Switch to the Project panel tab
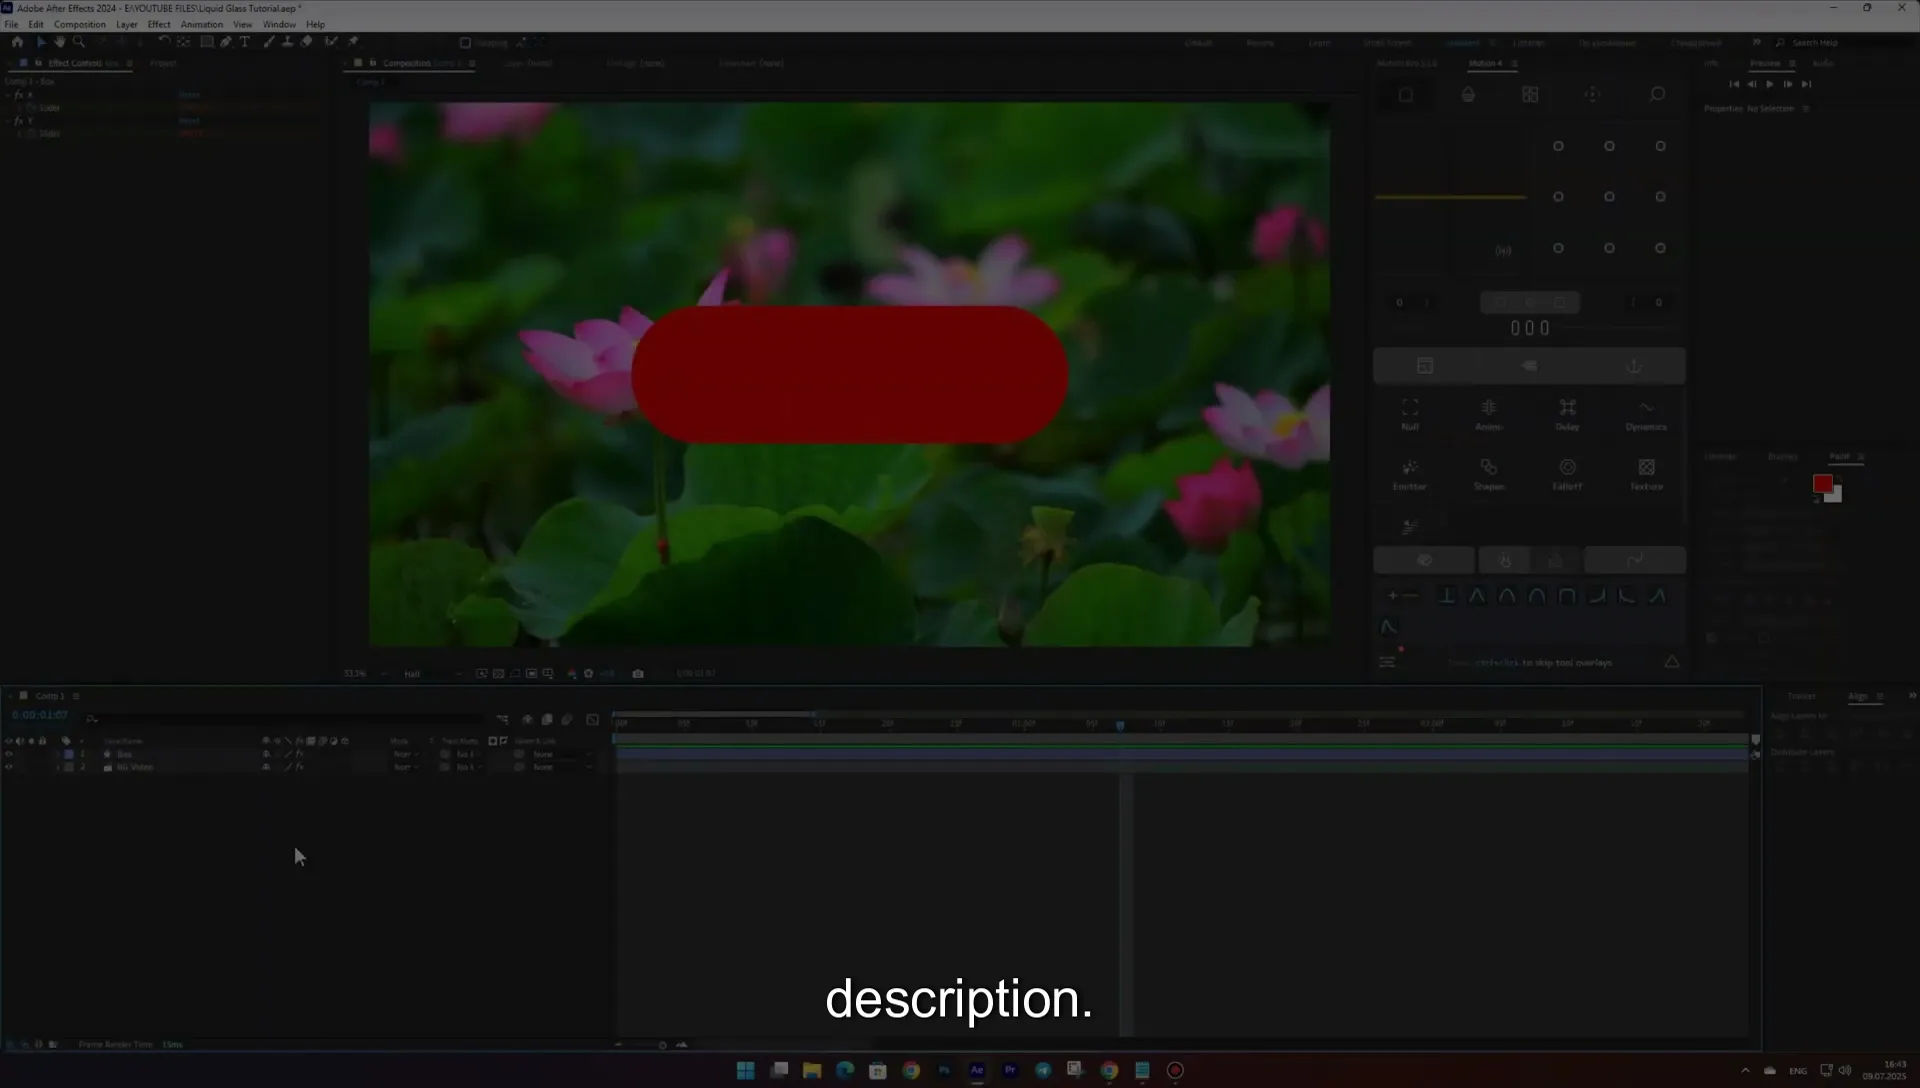This screenshot has width=1920, height=1088. [163, 63]
